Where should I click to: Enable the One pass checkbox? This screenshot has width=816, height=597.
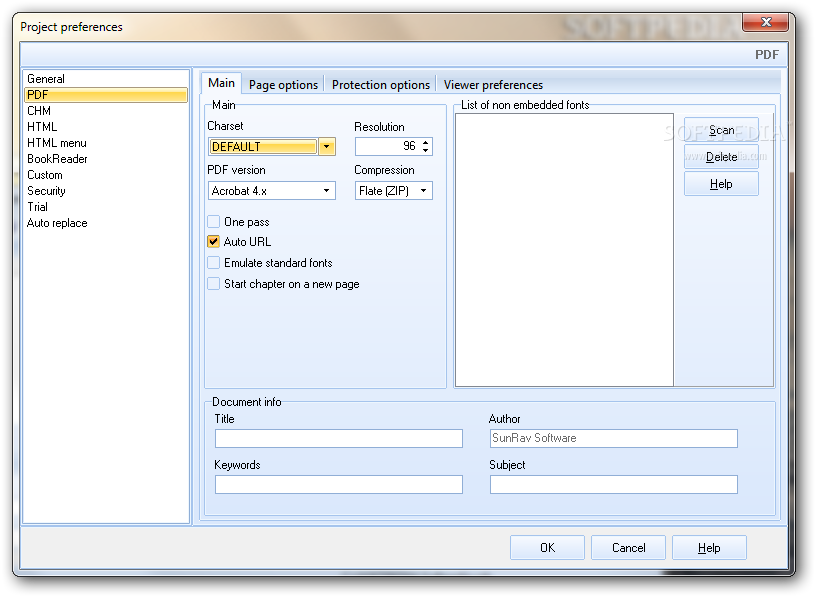coord(213,222)
